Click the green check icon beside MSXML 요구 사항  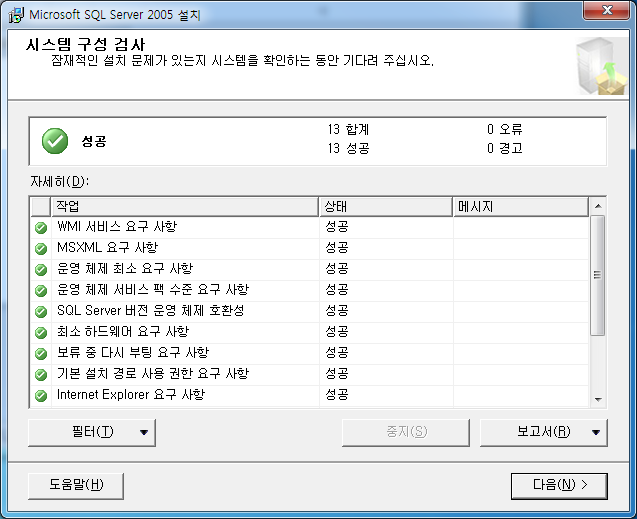pos(41,249)
